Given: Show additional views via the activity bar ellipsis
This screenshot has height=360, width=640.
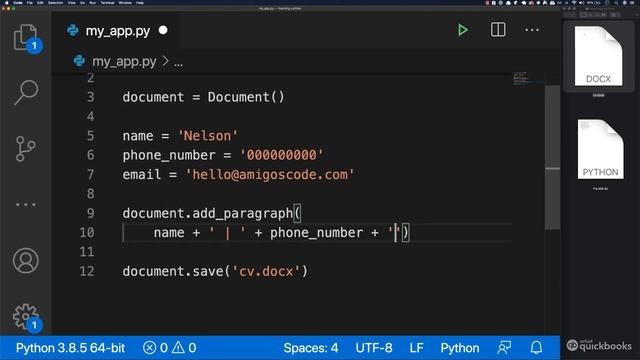Looking at the screenshot, I should pyautogui.click(x=26, y=204).
